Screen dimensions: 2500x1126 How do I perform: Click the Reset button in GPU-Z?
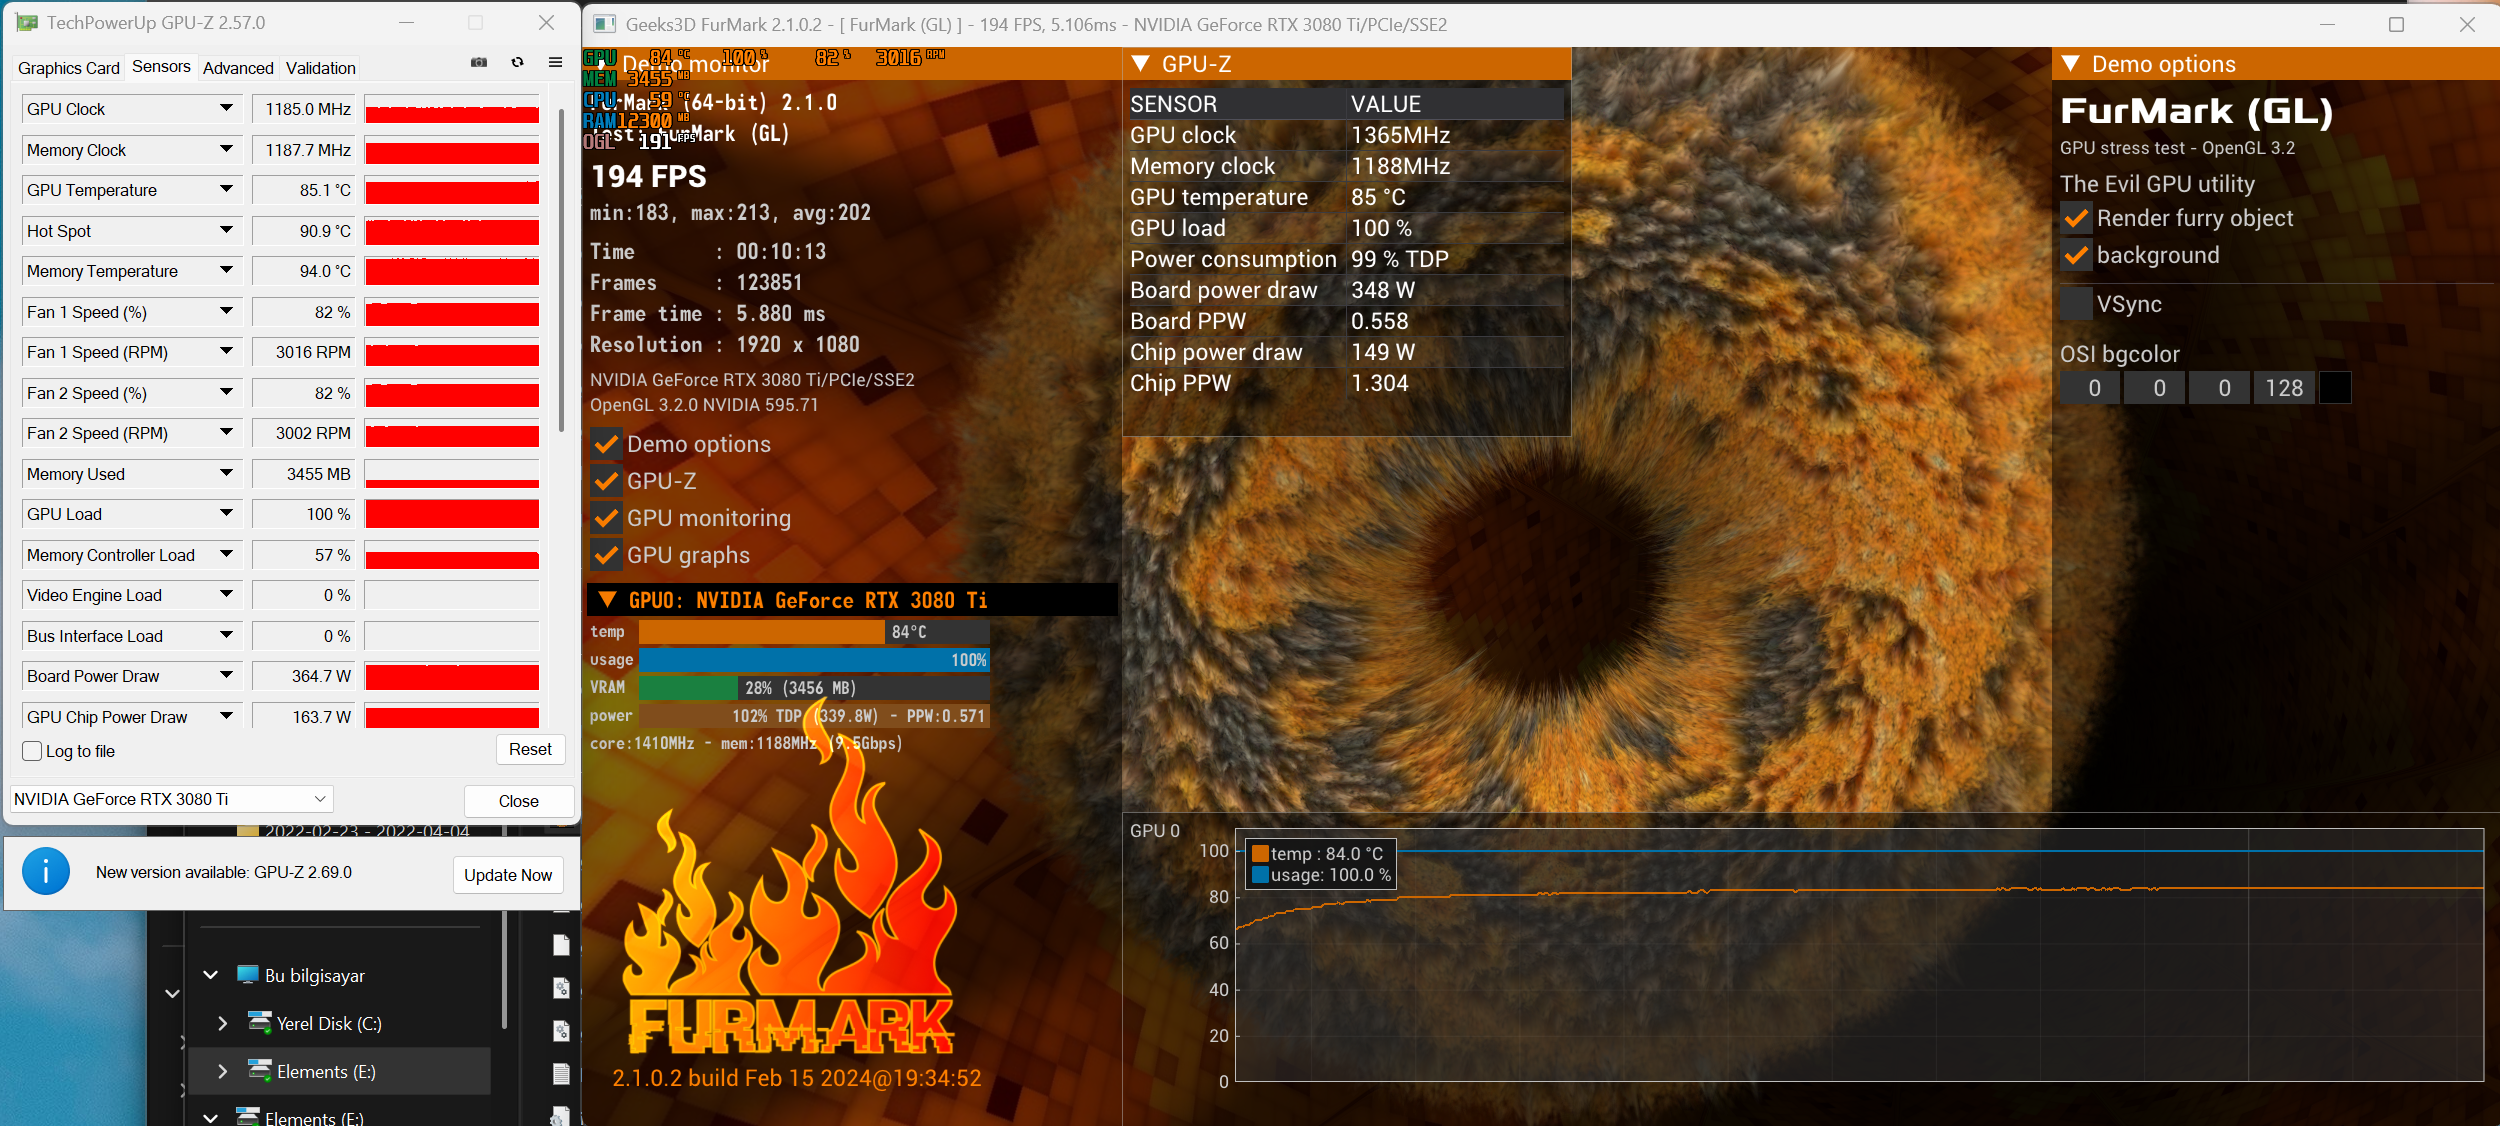(530, 749)
